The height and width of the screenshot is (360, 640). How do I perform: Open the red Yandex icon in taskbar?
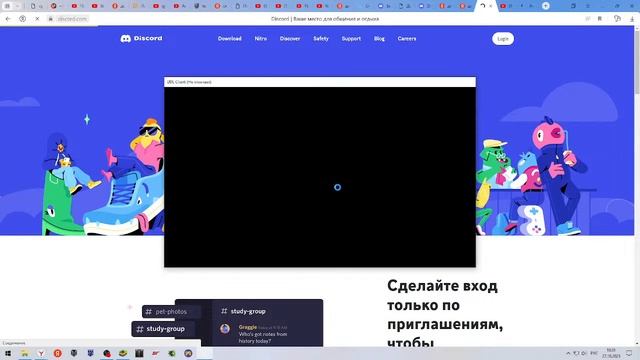tap(58, 353)
